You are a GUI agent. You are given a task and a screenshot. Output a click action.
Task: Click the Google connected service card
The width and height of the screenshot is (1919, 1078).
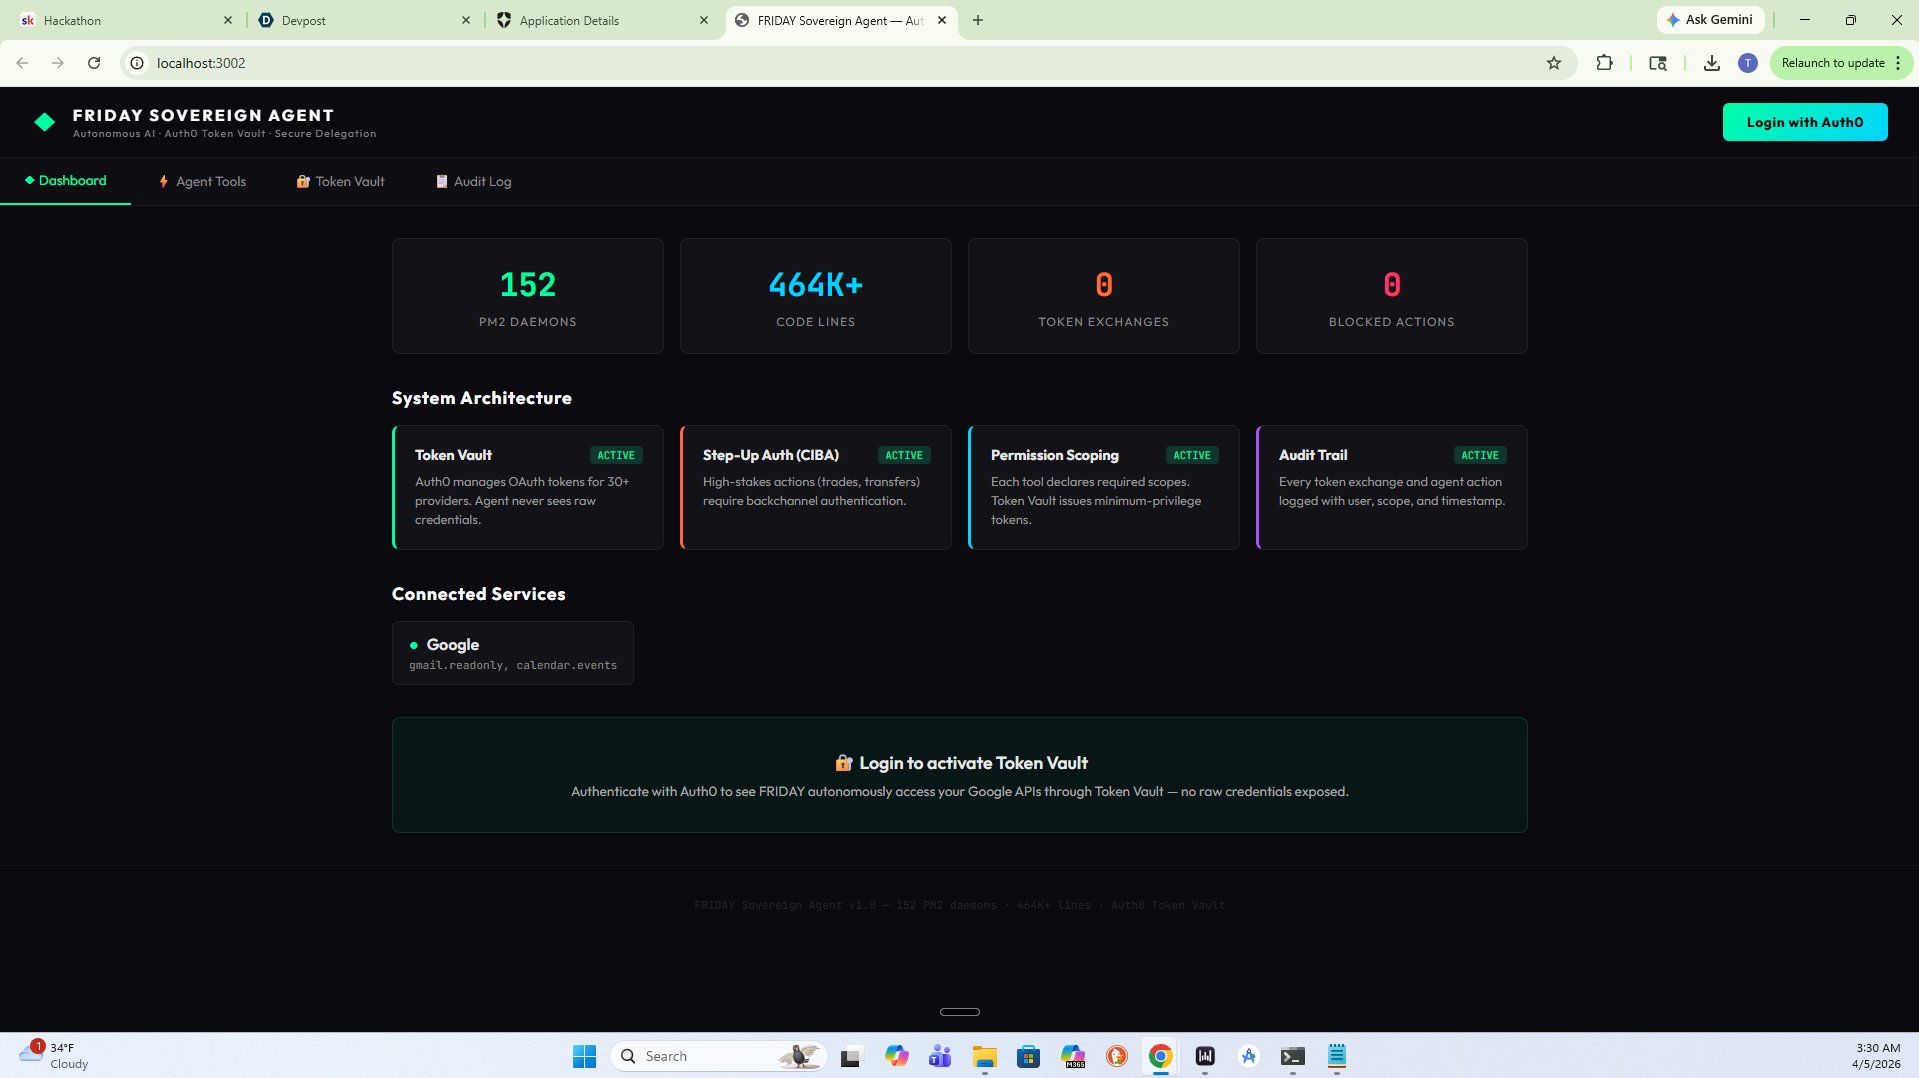[x=512, y=653]
